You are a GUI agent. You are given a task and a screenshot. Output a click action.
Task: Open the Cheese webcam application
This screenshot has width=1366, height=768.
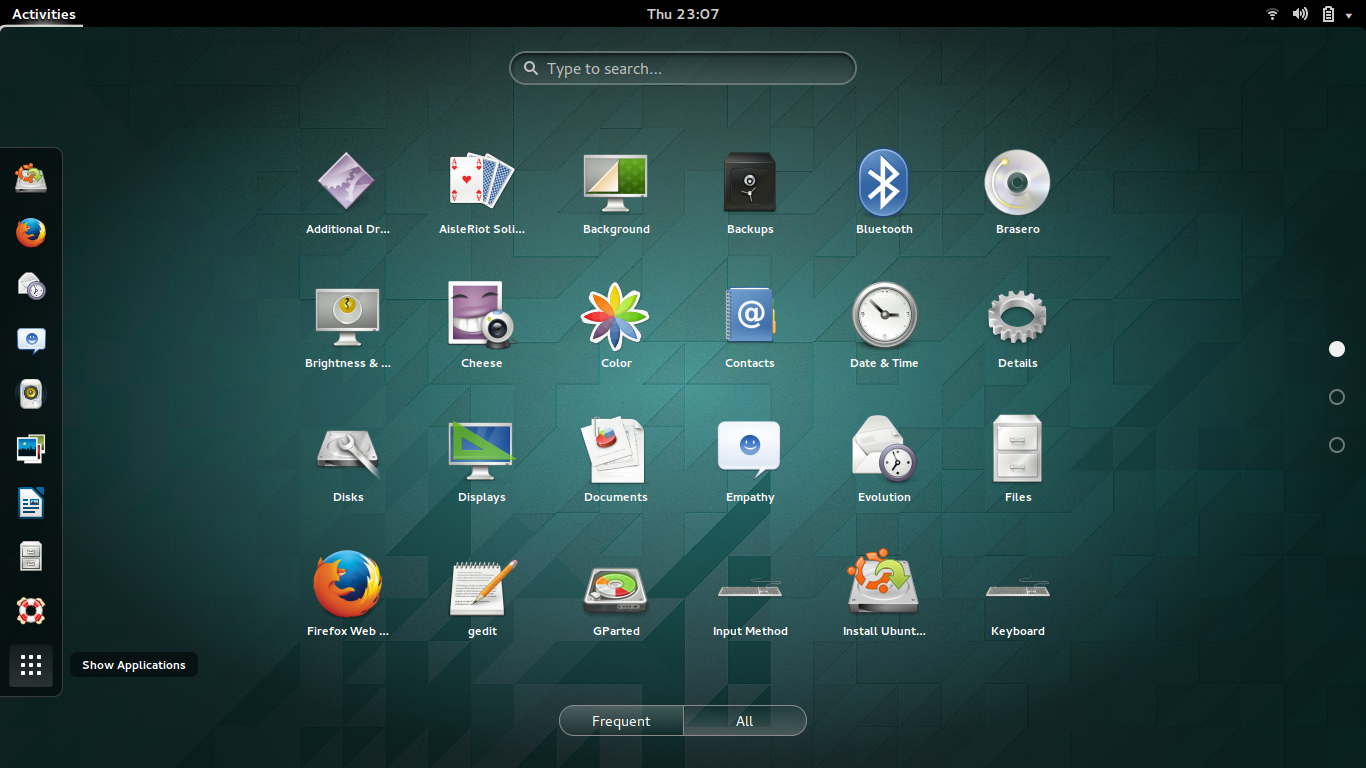[x=481, y=317]
